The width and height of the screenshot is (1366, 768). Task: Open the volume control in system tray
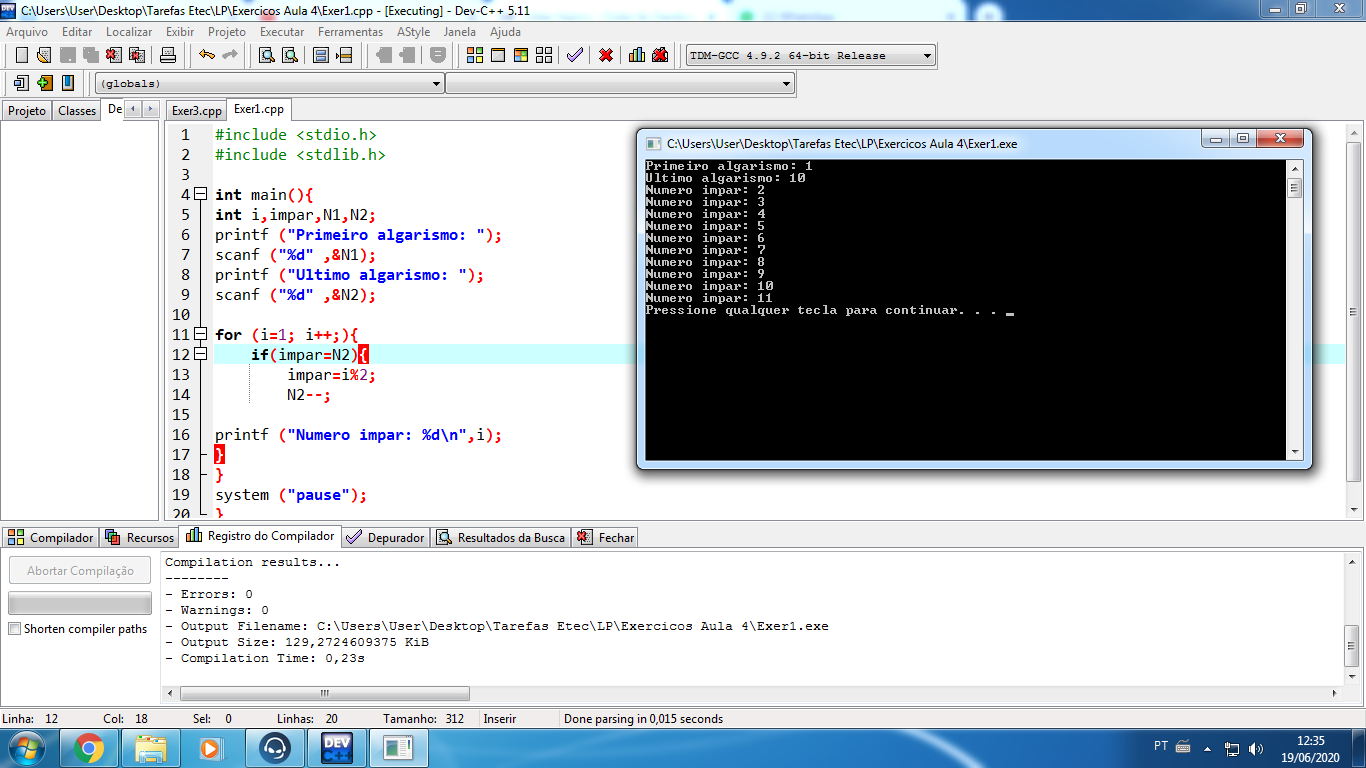(x=1256, y=748)
